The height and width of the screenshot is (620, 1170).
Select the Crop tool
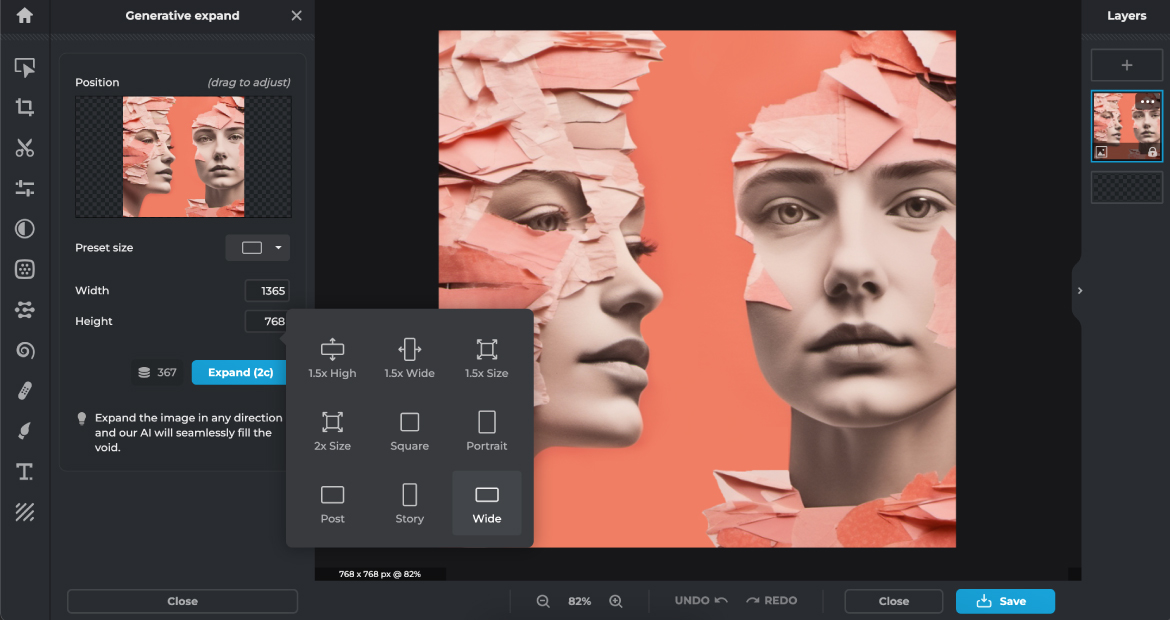tap(25, 108)
